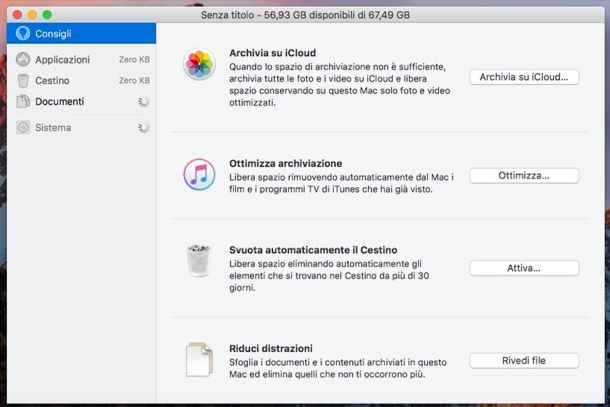Click the Documenti sidebar document icon
The width and height of the screenshot is (610, 407).
pos(23,102)
